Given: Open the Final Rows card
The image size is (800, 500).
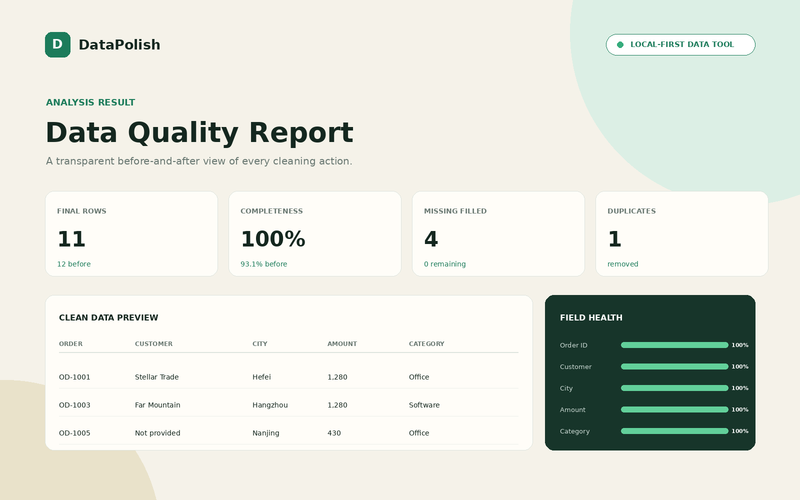Looking at the screenshot, I should pyautogui.click(x=132, y=234).
